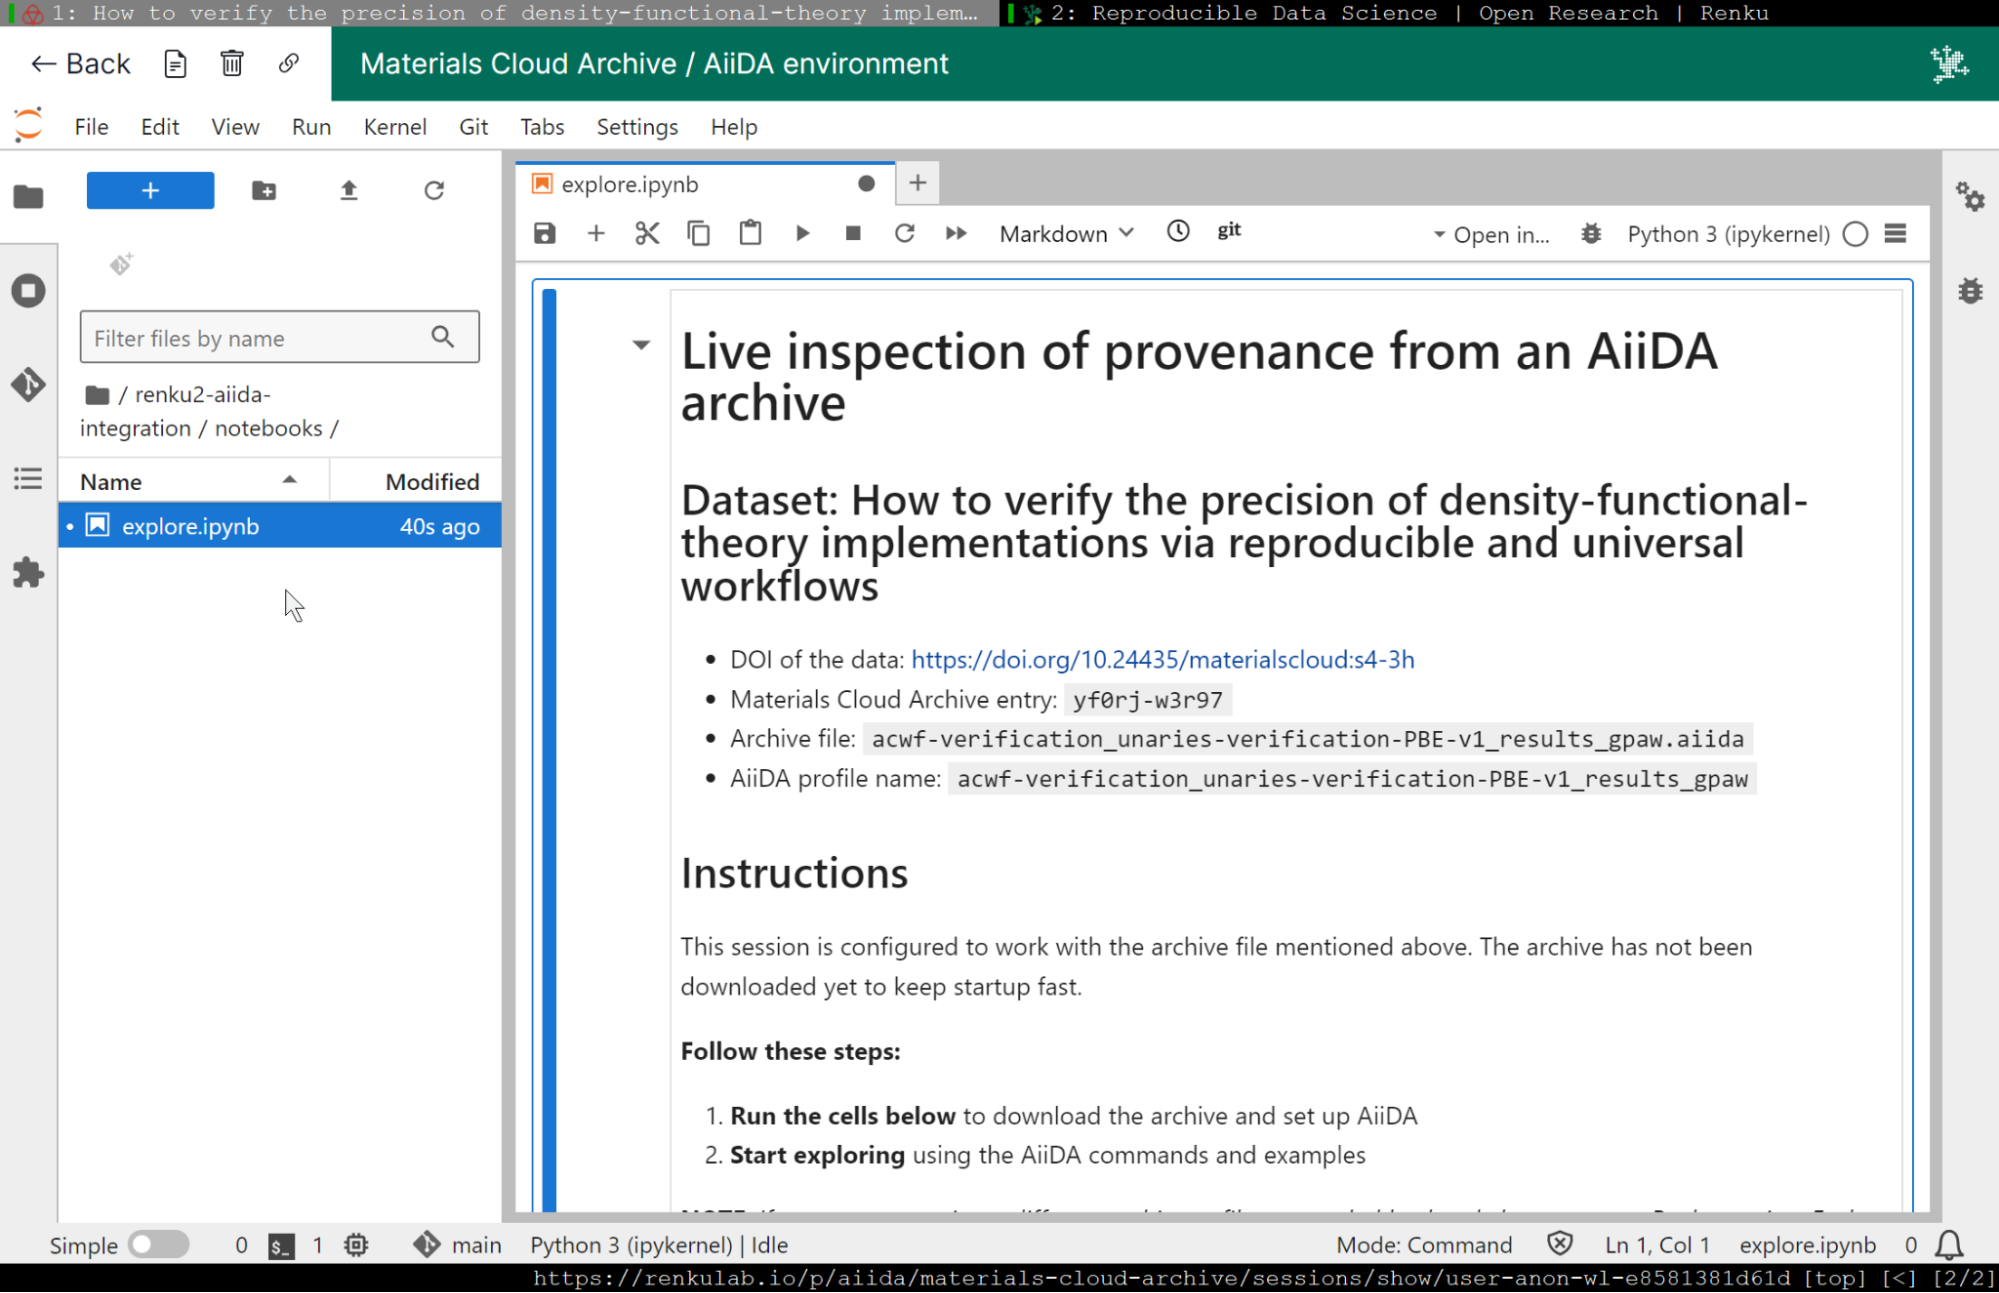The height and width of the screenshot is (1293, 1999).
Task: Open the Markdown cell type dropdown
Action: click(x=1066, y=233)
